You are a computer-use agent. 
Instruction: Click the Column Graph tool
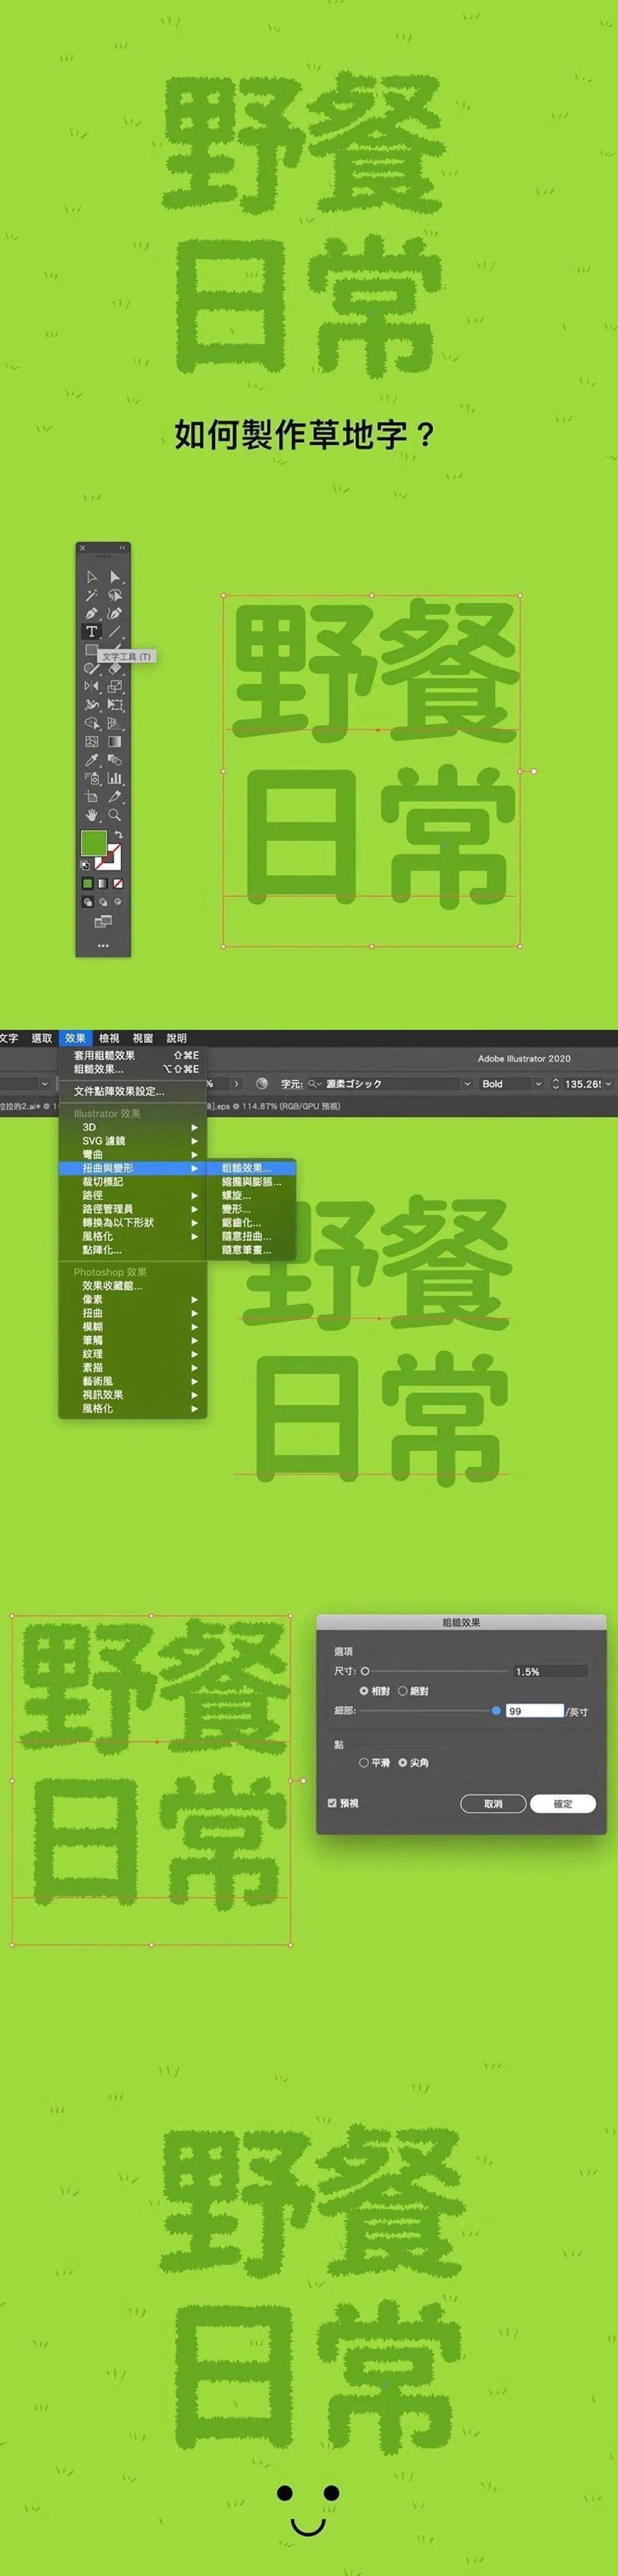coord(115,778)
